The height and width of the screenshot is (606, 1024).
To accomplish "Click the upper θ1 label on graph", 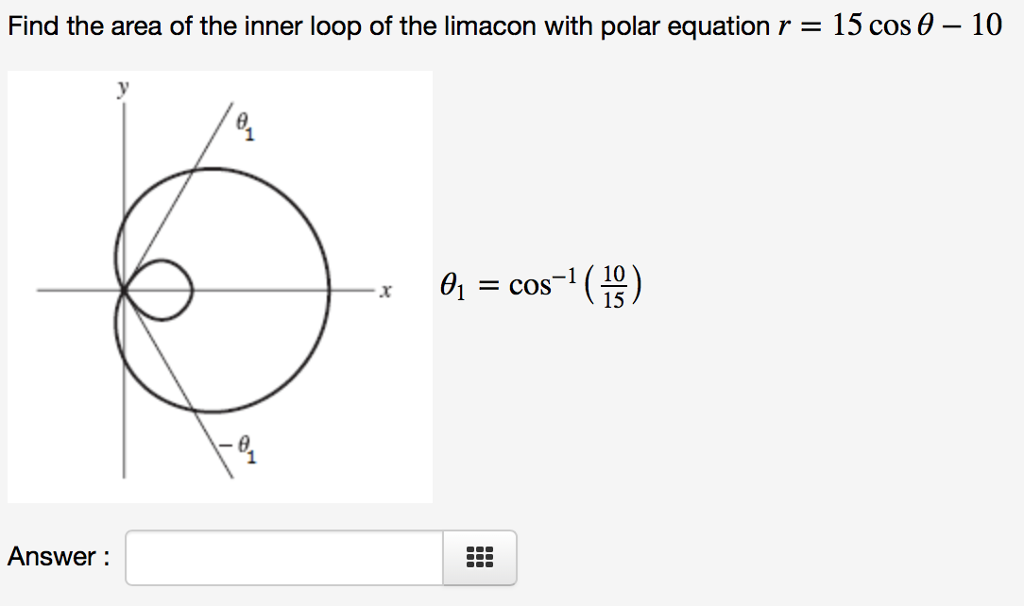I will (x=246, y=125).
